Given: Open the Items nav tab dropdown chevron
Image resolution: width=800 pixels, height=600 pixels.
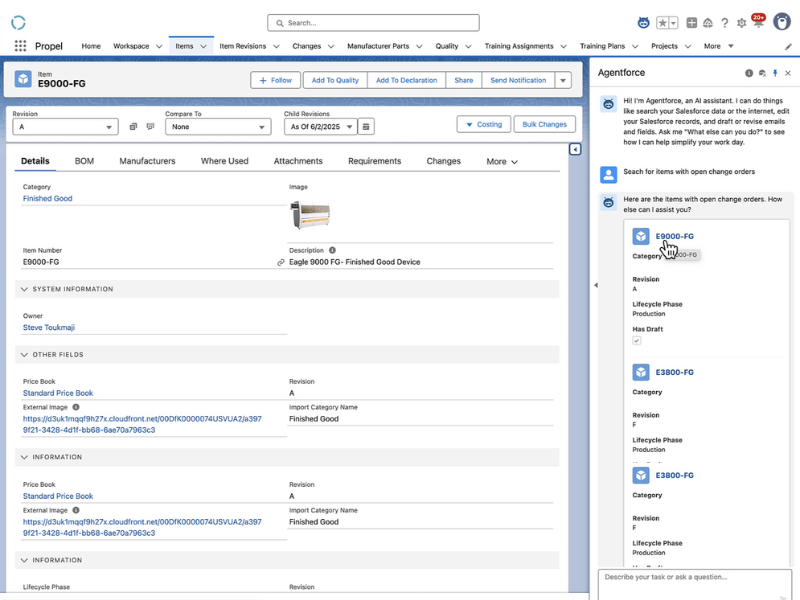Looking at the screenshot, I should [203, 46].
